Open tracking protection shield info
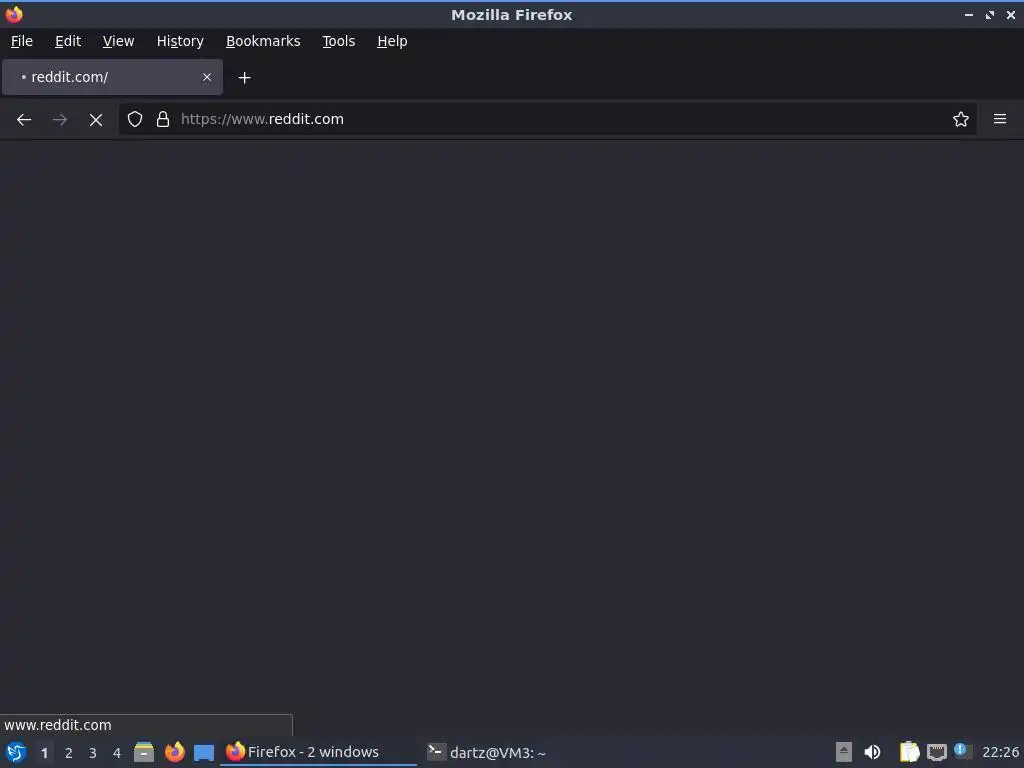 point(135,119)
